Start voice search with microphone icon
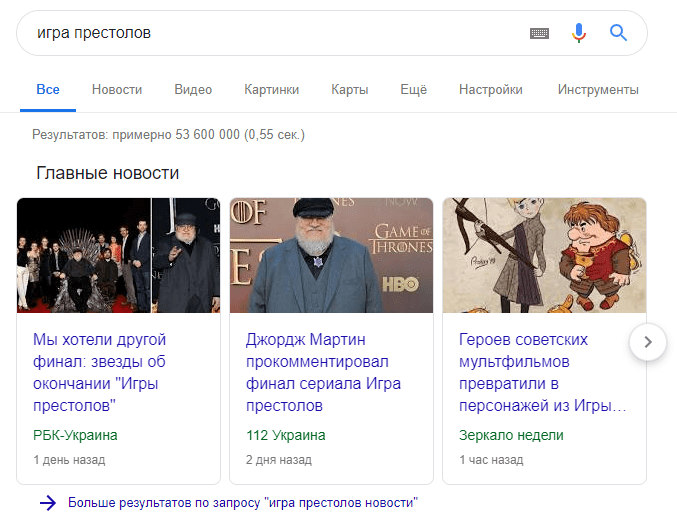The image size is (677, 525). (579, 33)
